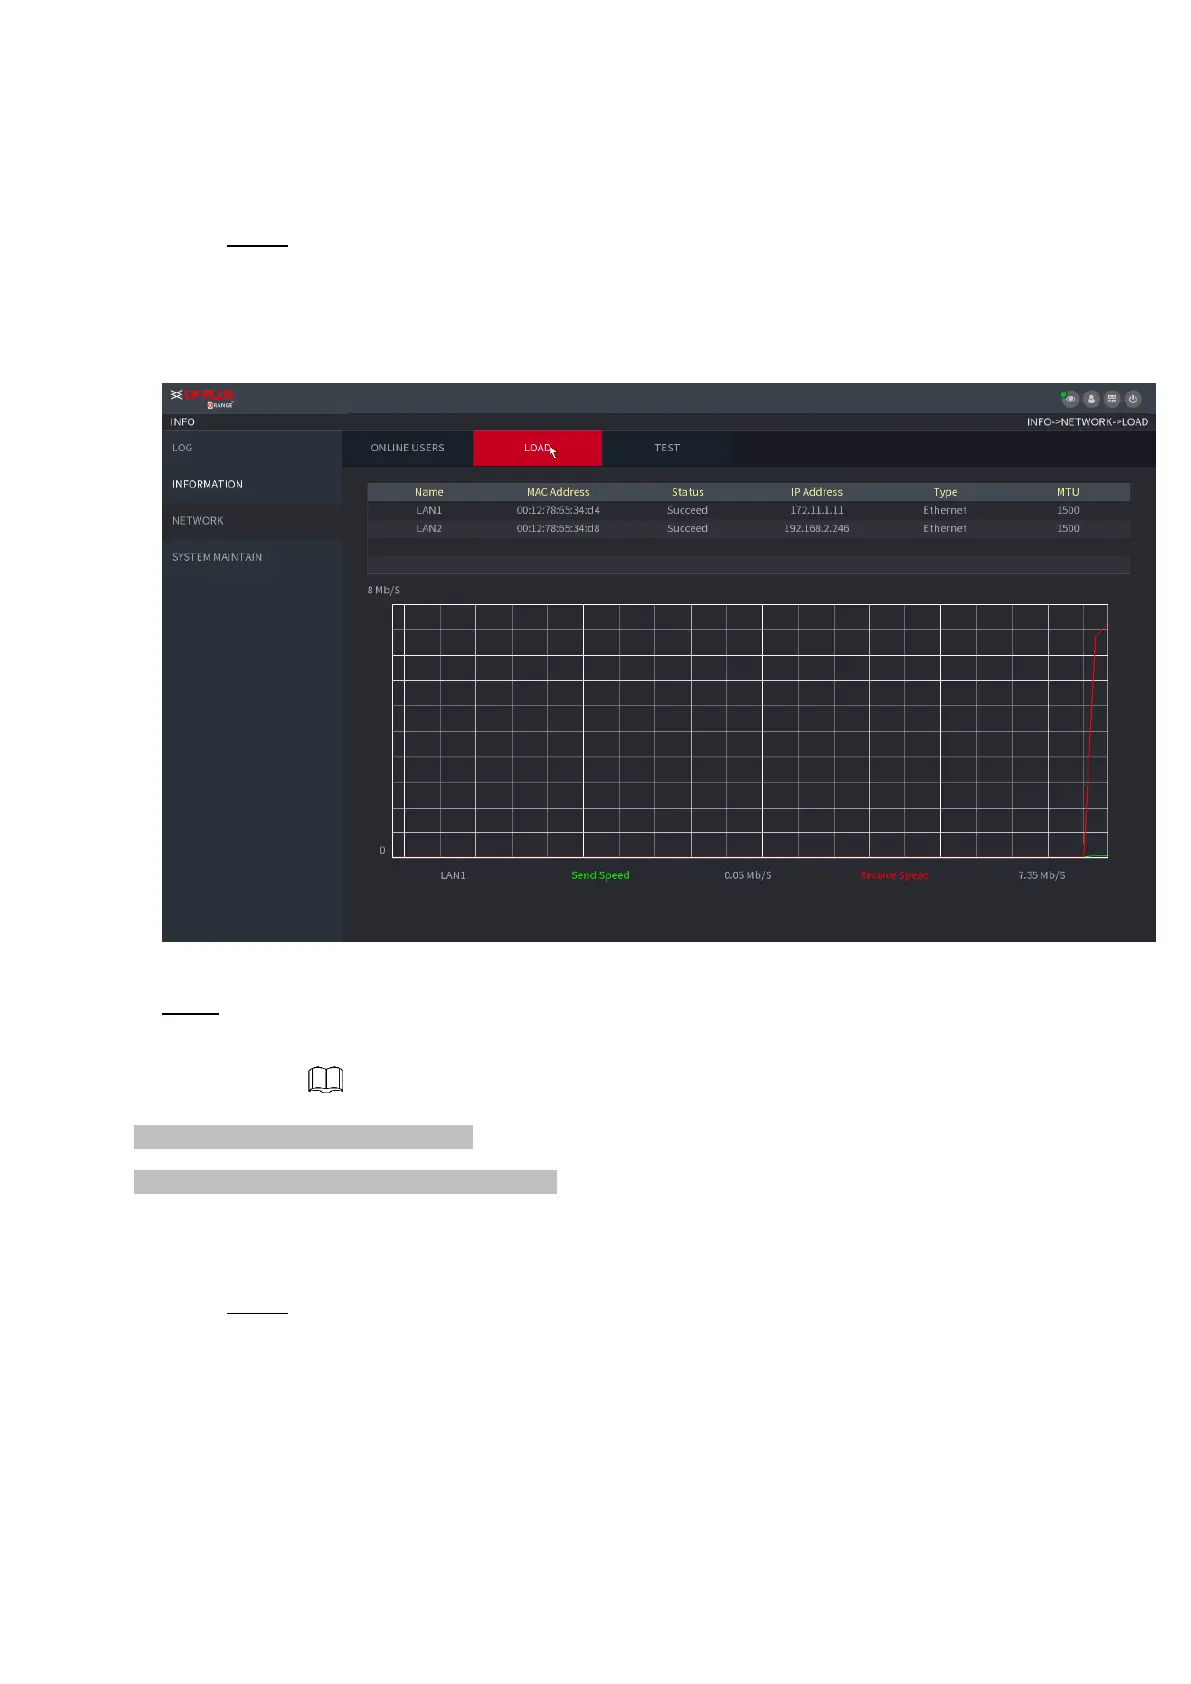Click the MTU column header

[1068, 492]
